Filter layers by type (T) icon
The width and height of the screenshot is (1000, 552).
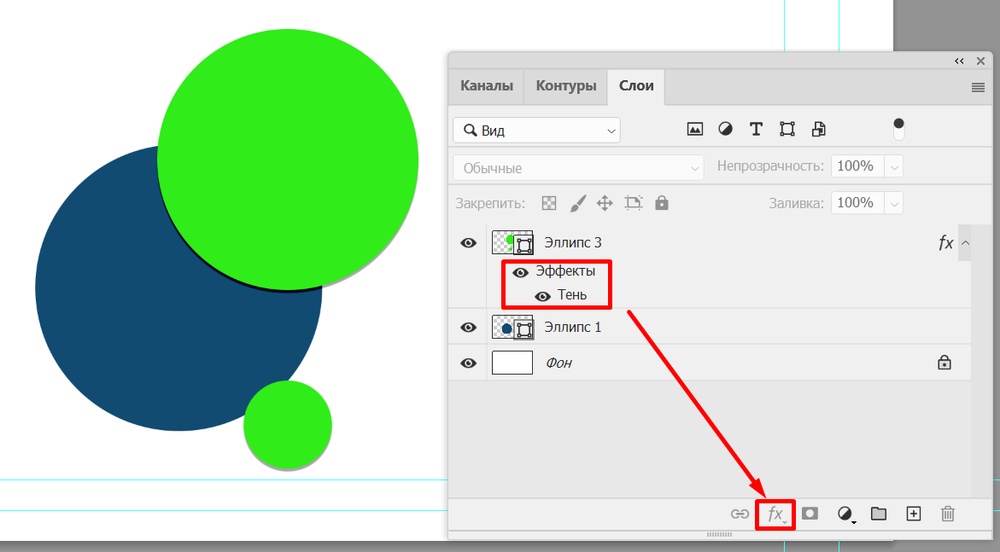click(756, 129)
